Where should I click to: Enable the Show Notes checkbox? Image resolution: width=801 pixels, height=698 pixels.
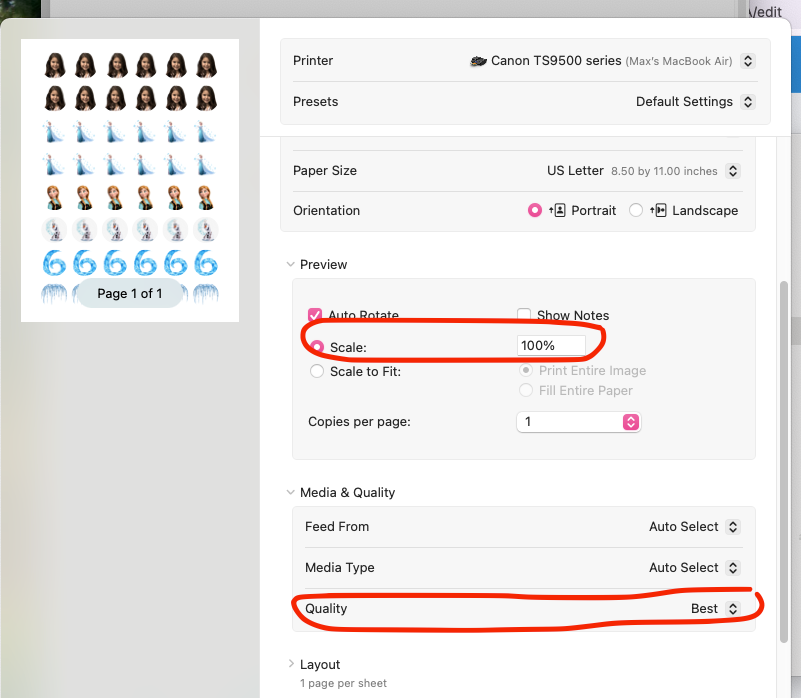(x=524, y=315)
